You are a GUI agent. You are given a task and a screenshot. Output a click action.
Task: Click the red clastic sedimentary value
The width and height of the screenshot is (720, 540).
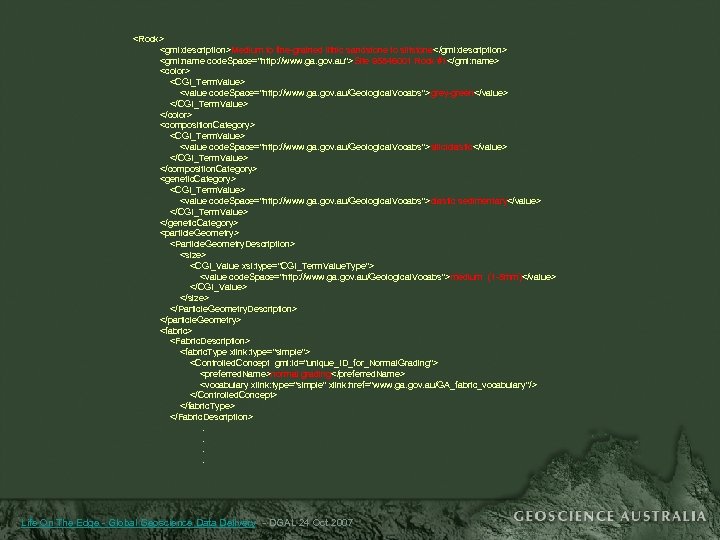point(470,201)
